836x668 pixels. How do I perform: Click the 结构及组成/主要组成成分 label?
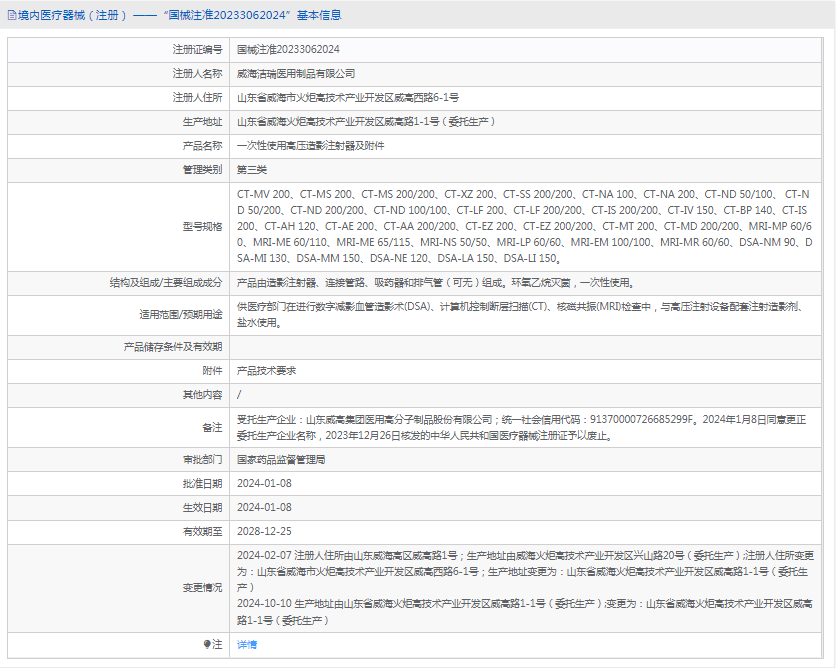pyautogui.click(x=166, y=283)
